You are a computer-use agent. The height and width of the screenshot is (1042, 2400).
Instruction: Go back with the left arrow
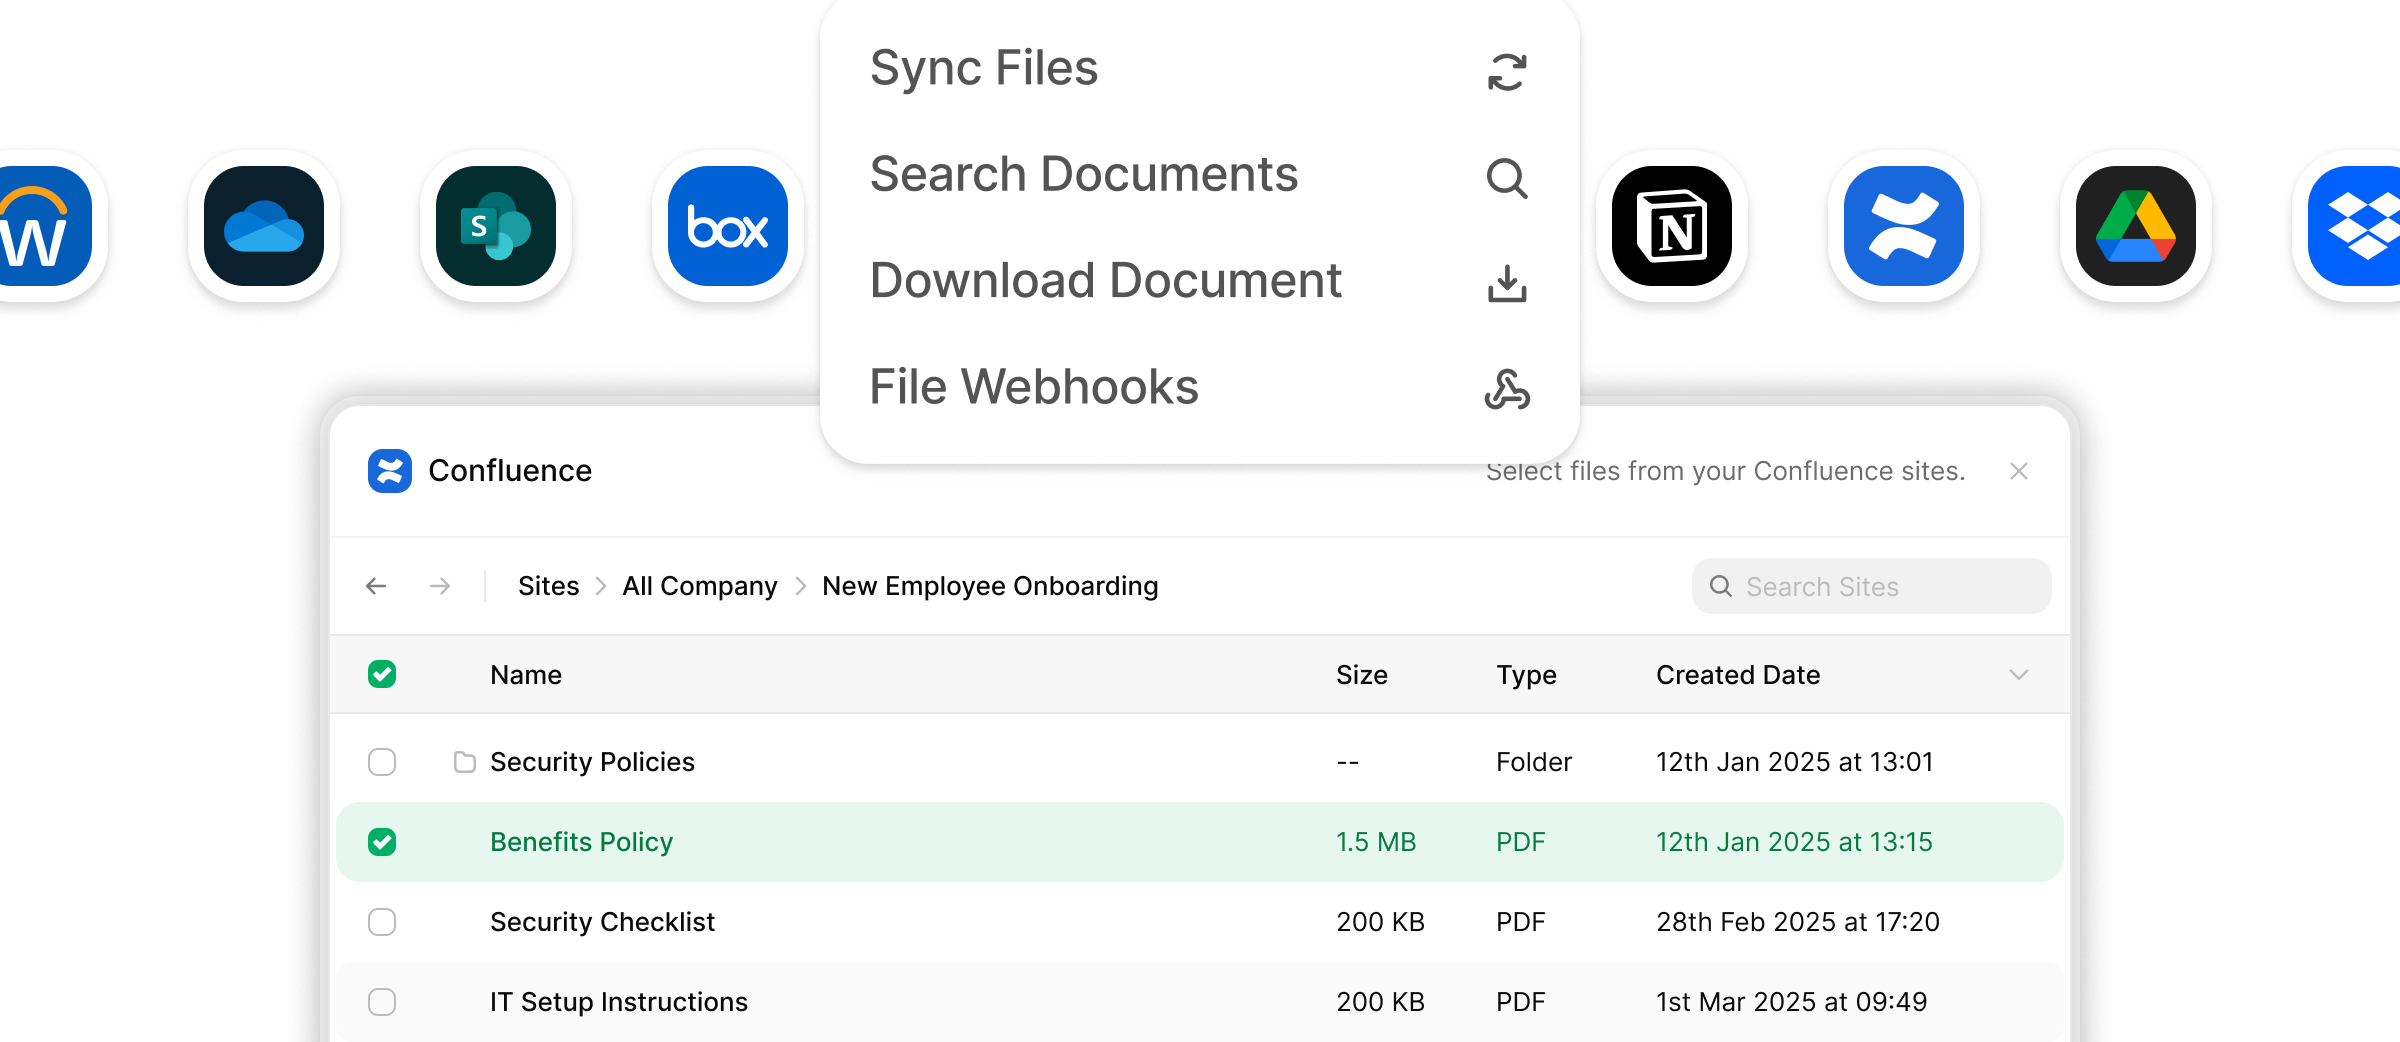[376, 586]
